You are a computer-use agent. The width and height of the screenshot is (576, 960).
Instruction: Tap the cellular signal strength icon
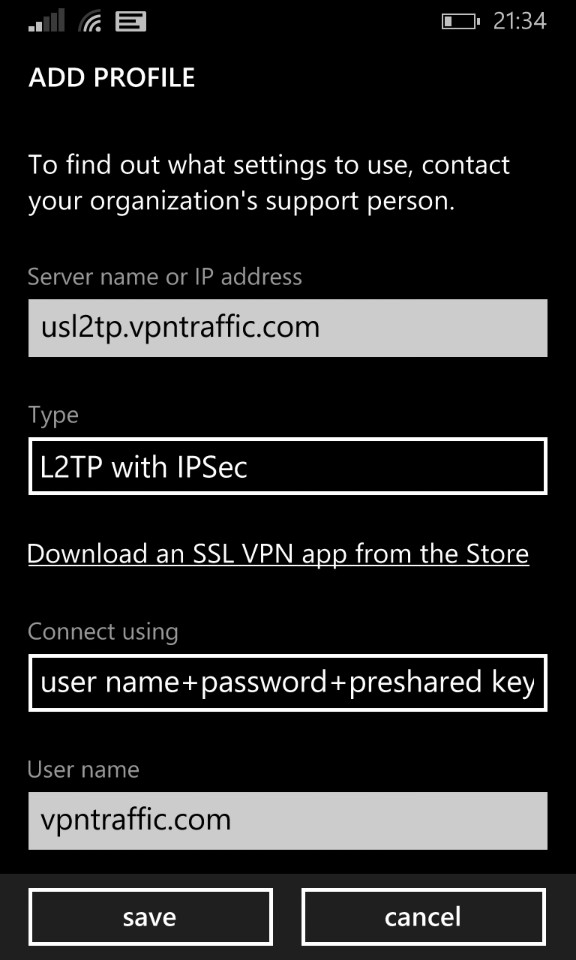point(47,21)
